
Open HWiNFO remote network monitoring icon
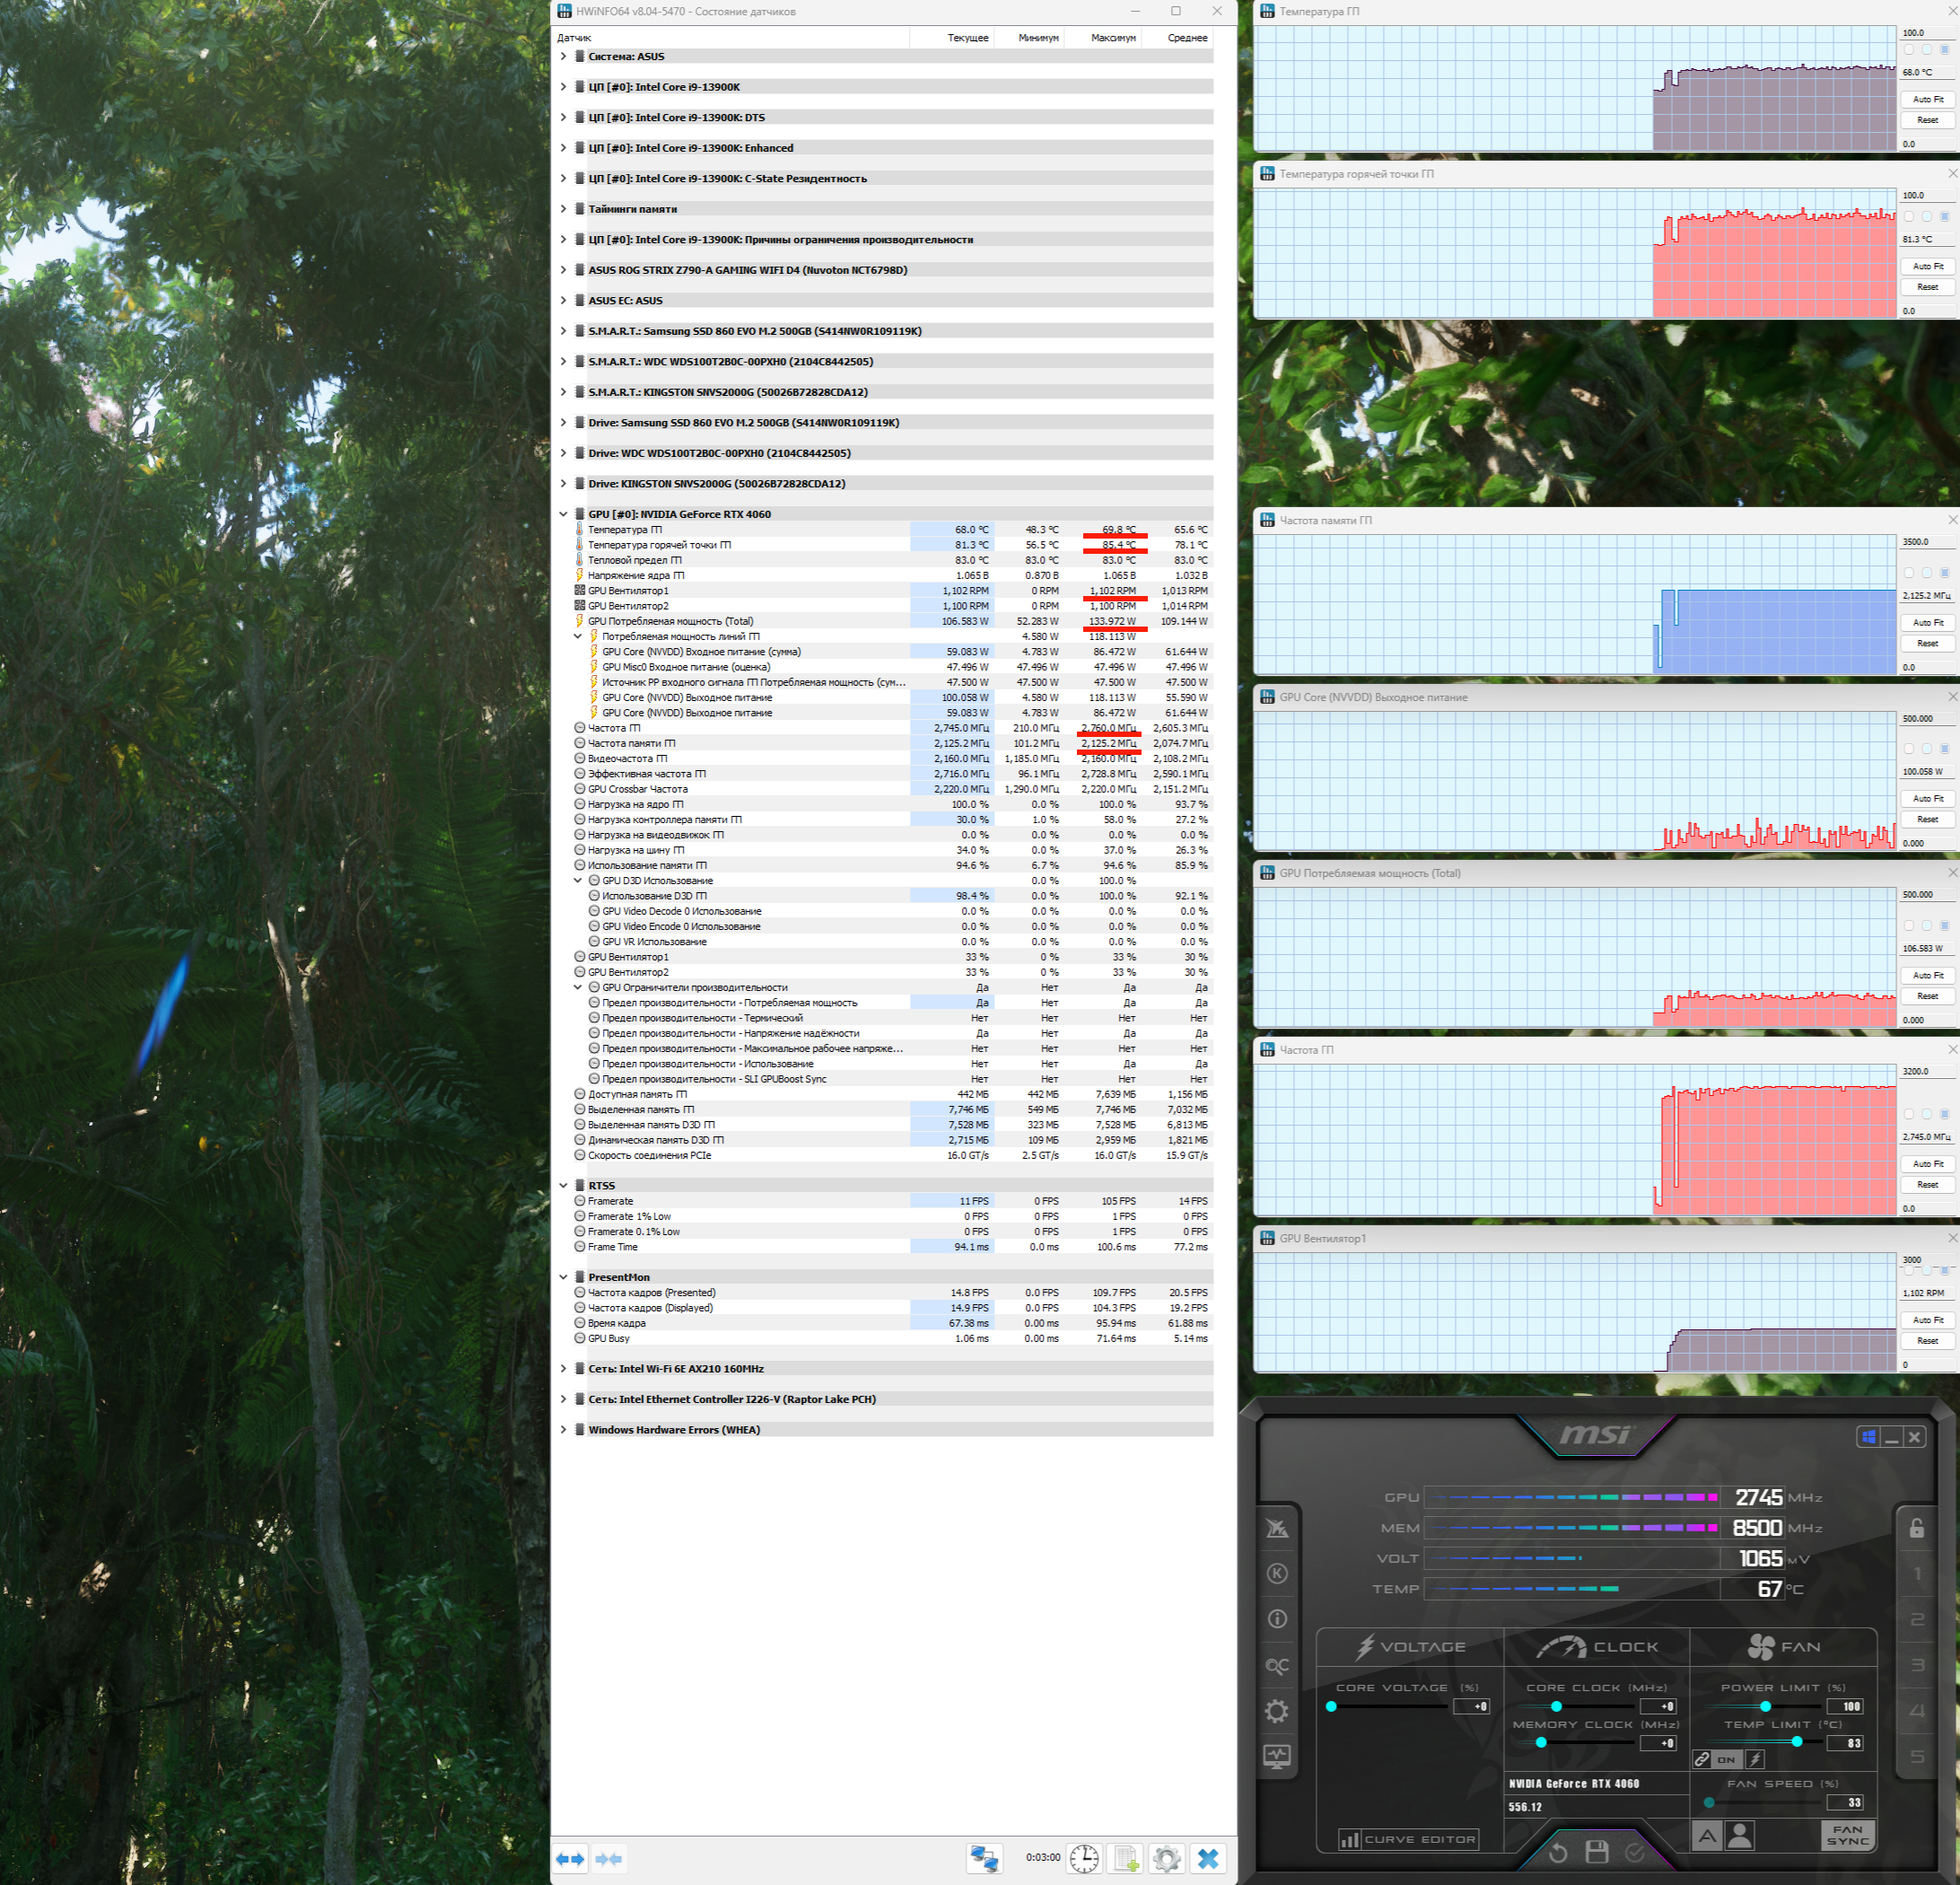[984, 1858]
